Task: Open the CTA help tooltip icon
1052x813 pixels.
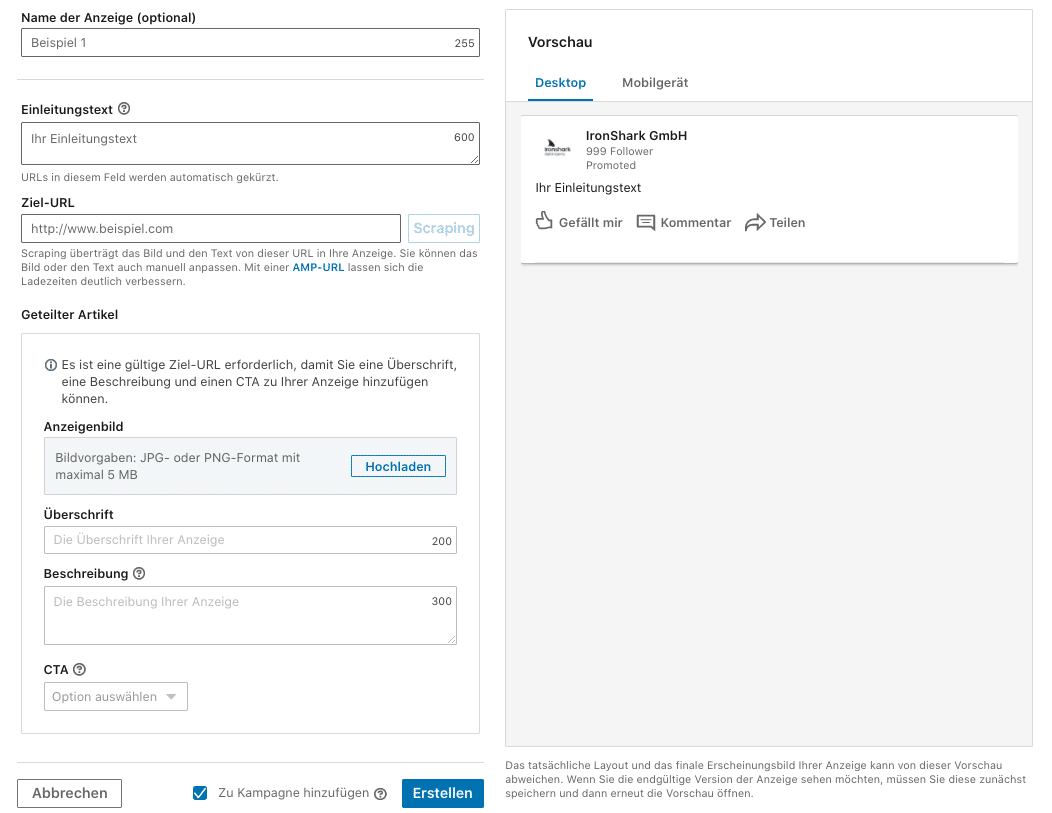Action: click(78, 669)
